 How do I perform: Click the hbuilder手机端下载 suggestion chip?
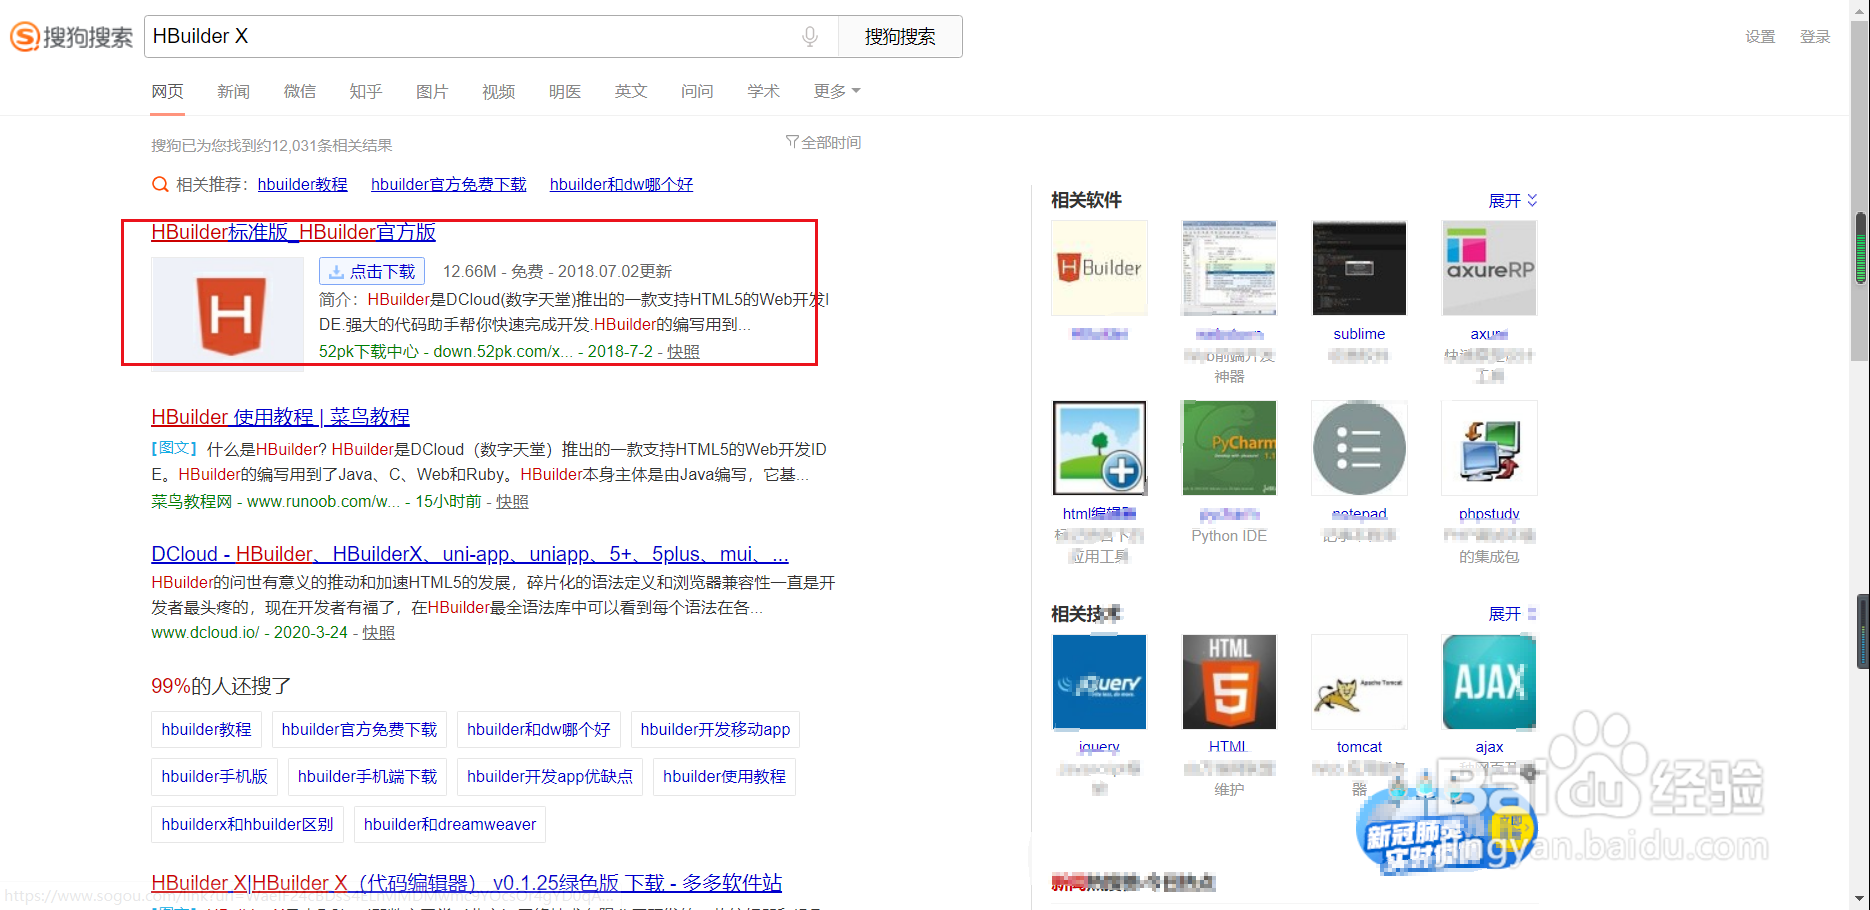[367, 777]
